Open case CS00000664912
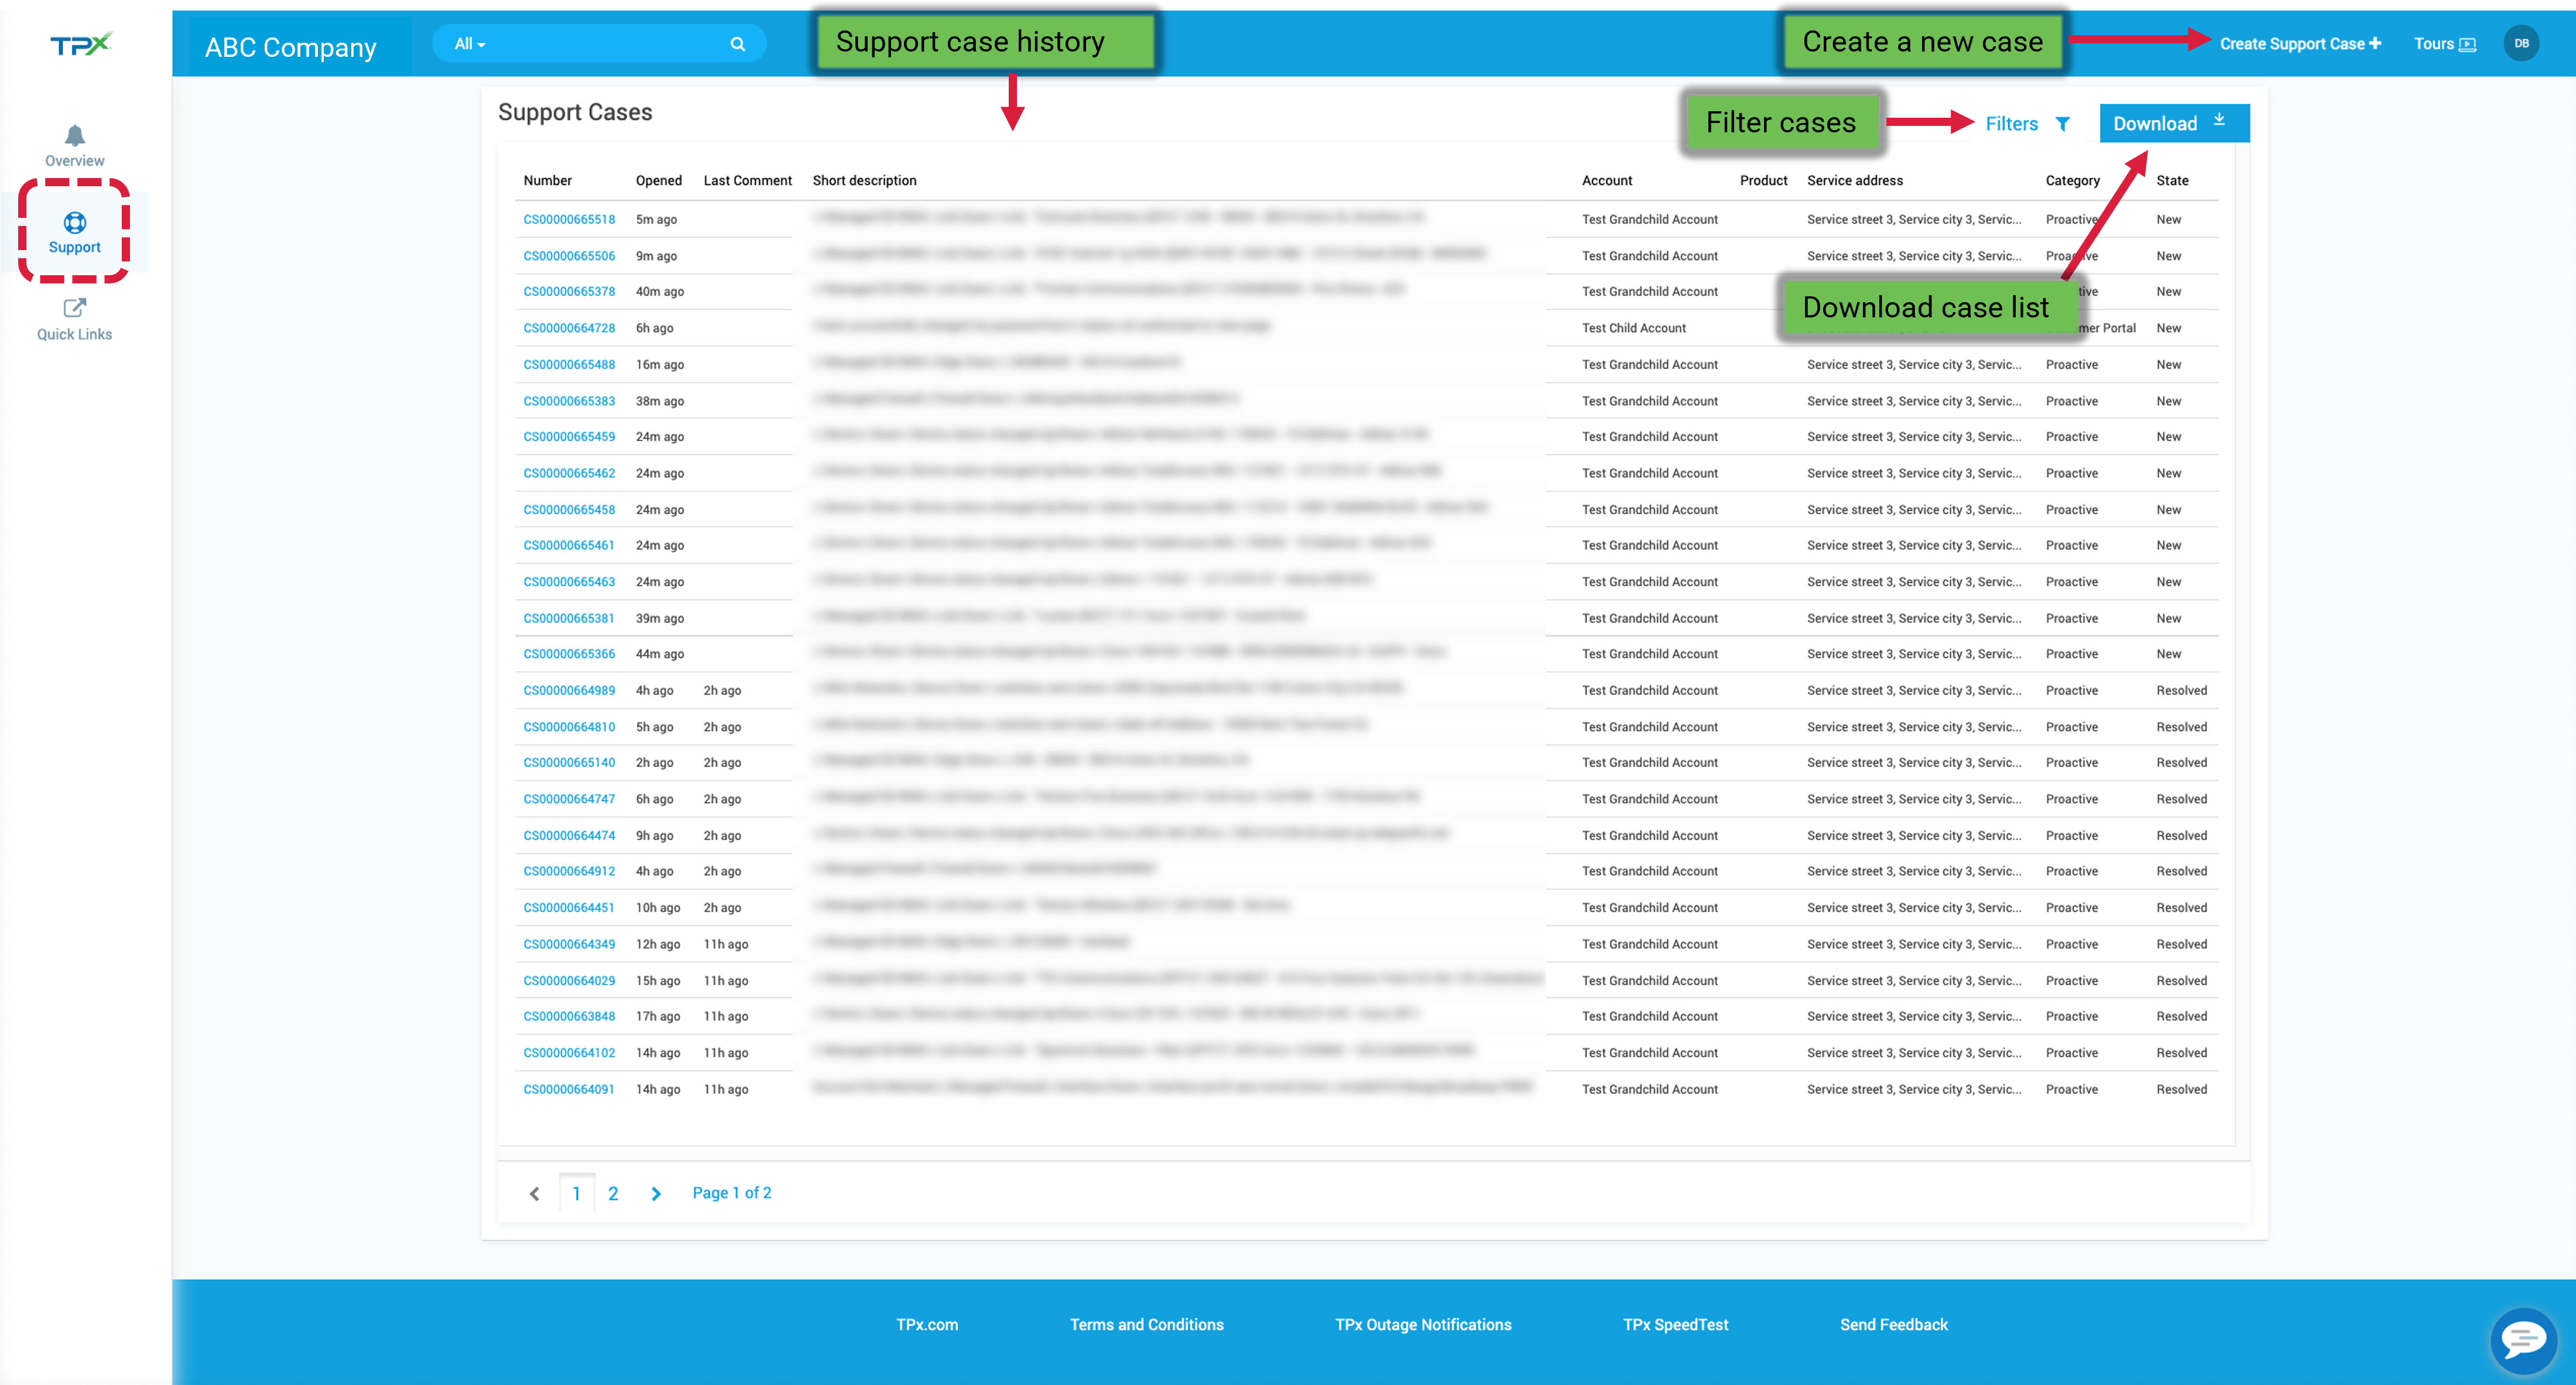 click(569, 871)
